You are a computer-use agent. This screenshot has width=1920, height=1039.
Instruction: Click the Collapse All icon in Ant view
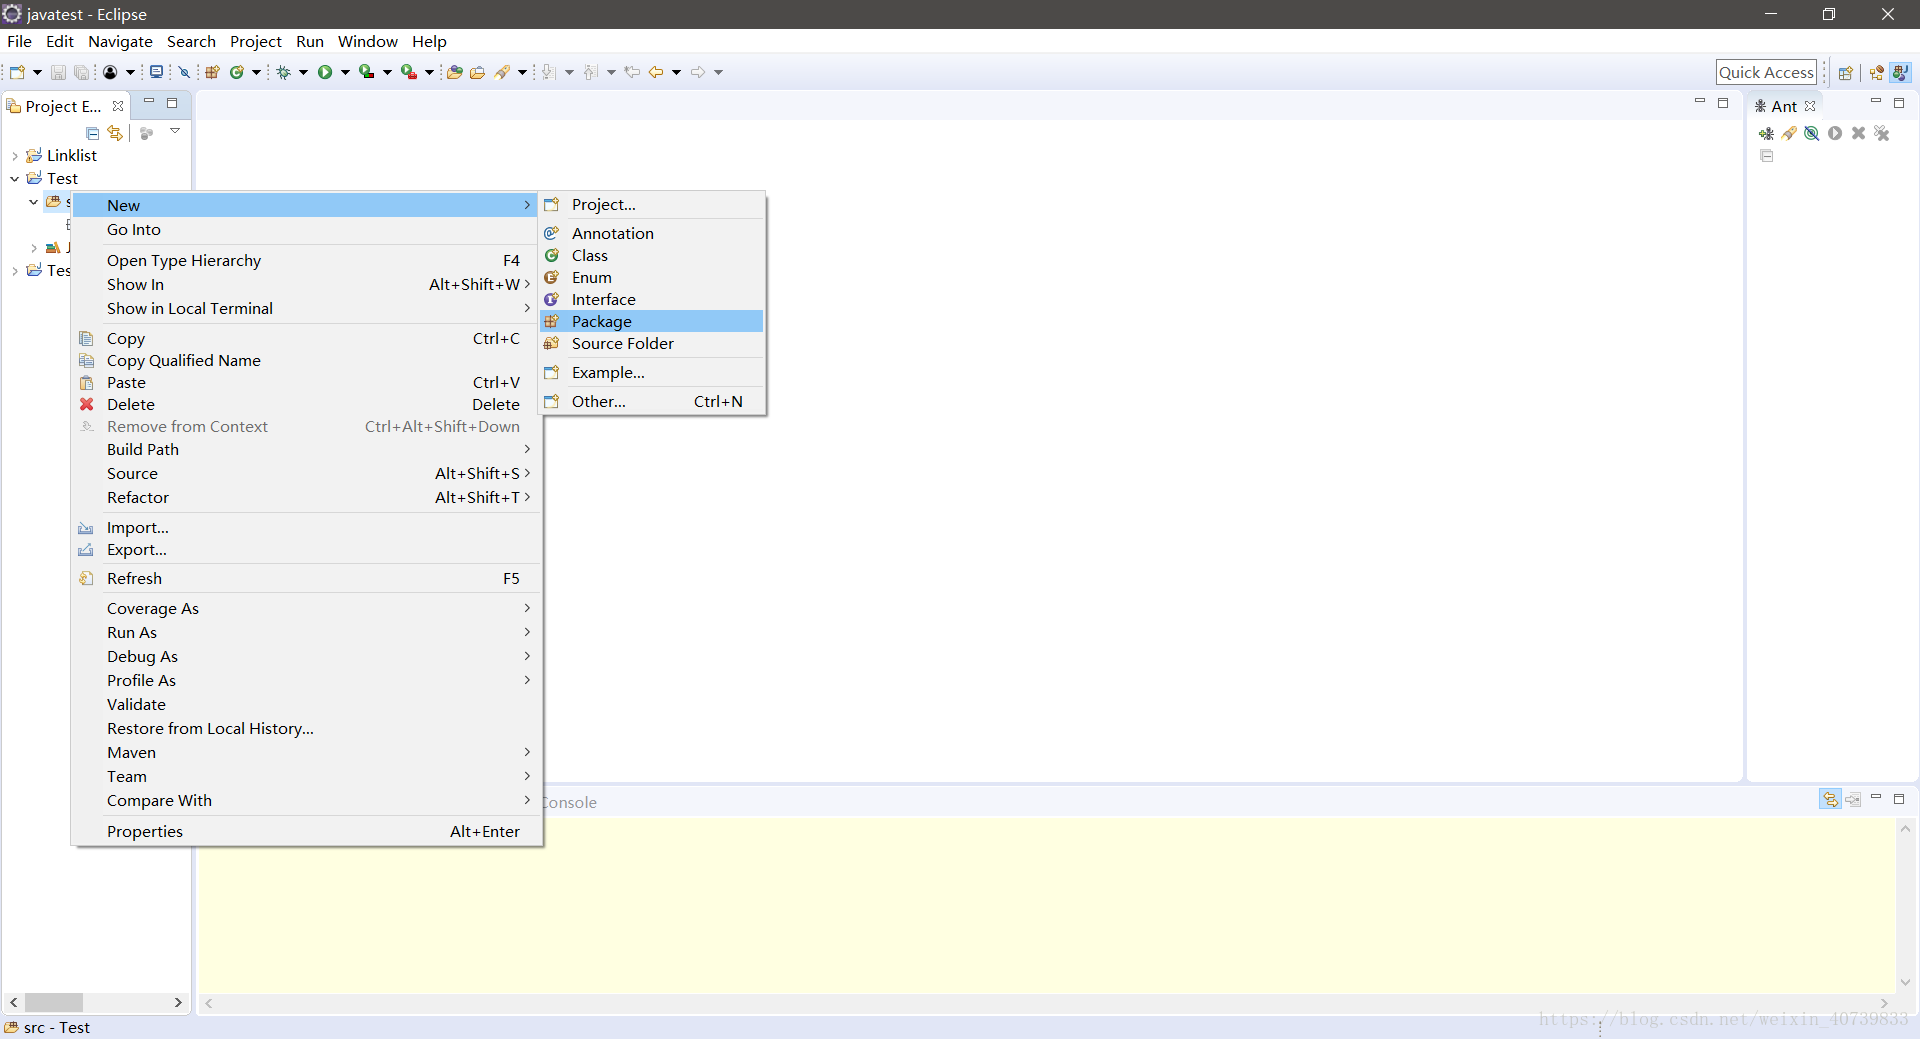pyautogui.click(x=1767, y=156)
